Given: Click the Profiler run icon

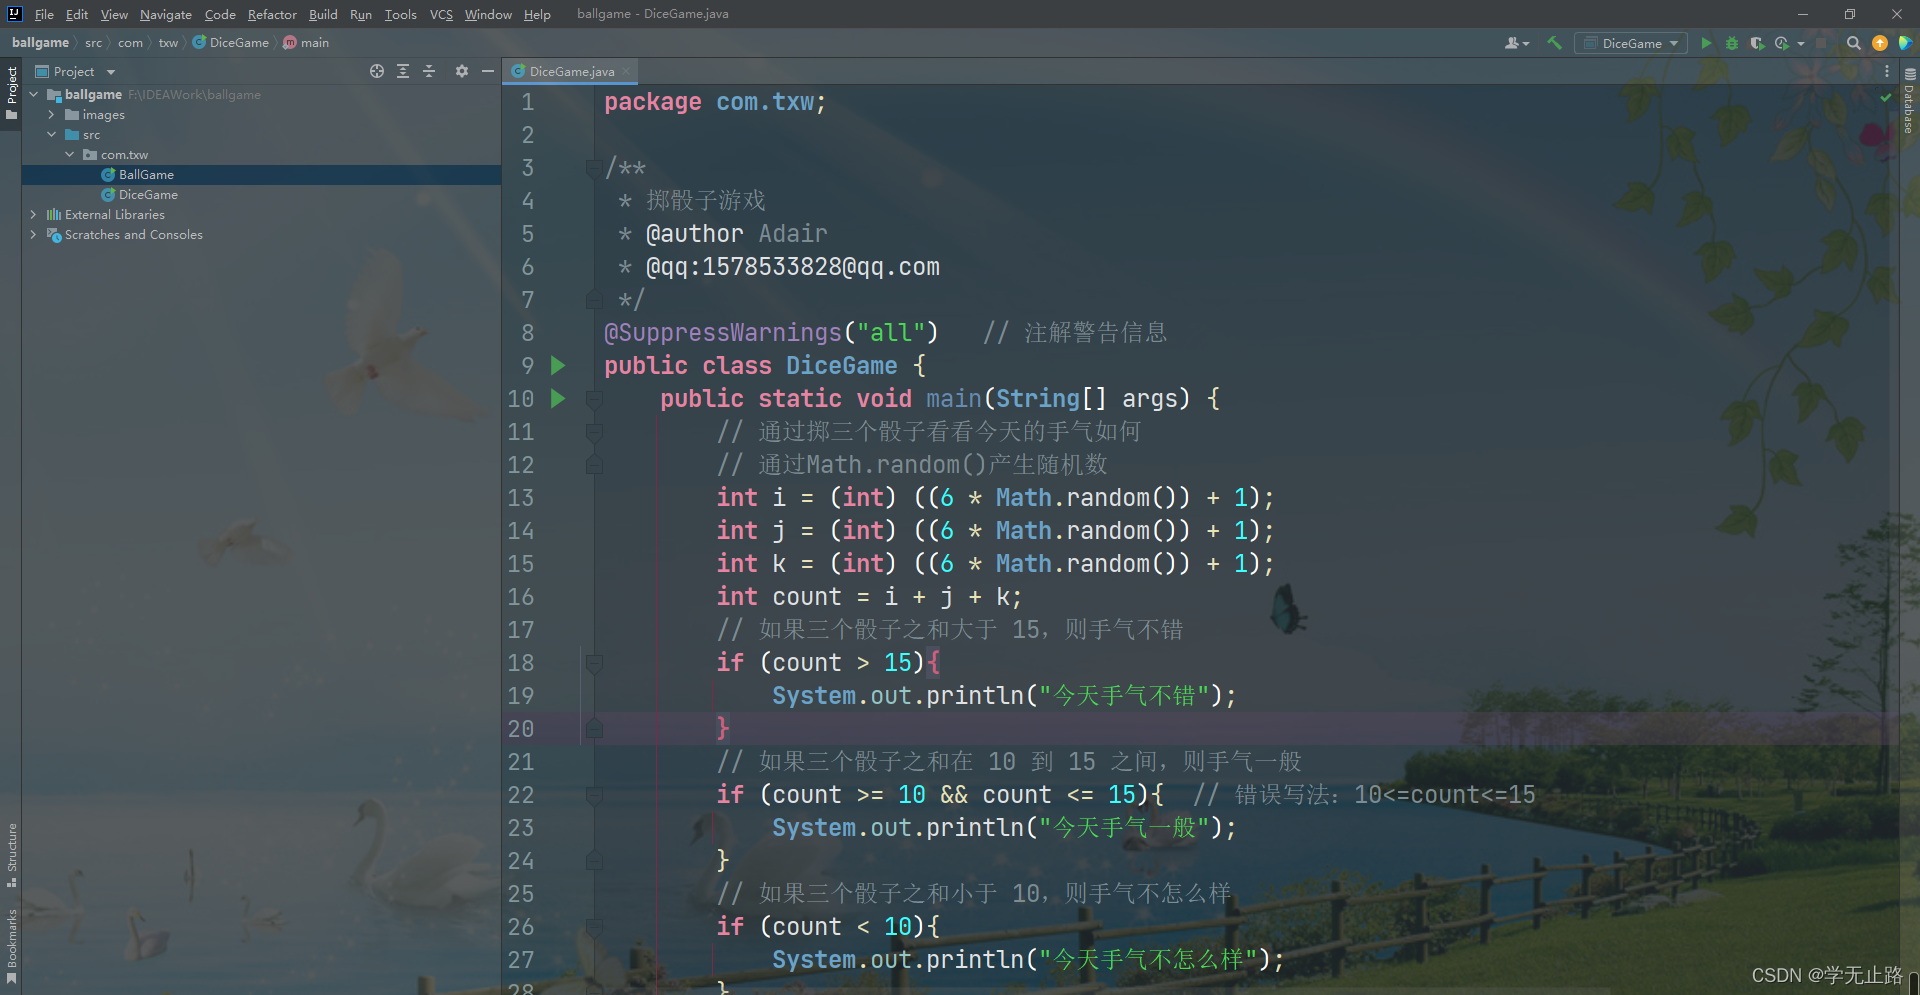Looking at the screenshot, I should click(x=1782, y=43).
